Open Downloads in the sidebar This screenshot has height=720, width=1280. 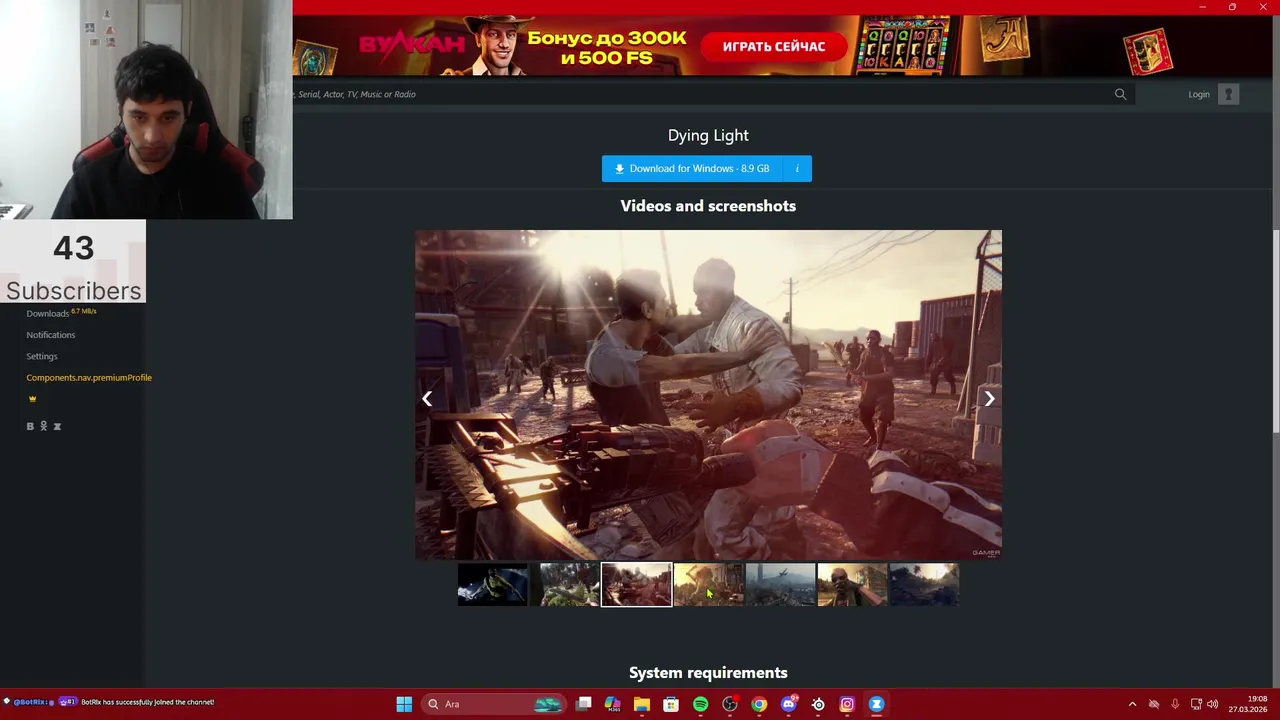[47, 313]
